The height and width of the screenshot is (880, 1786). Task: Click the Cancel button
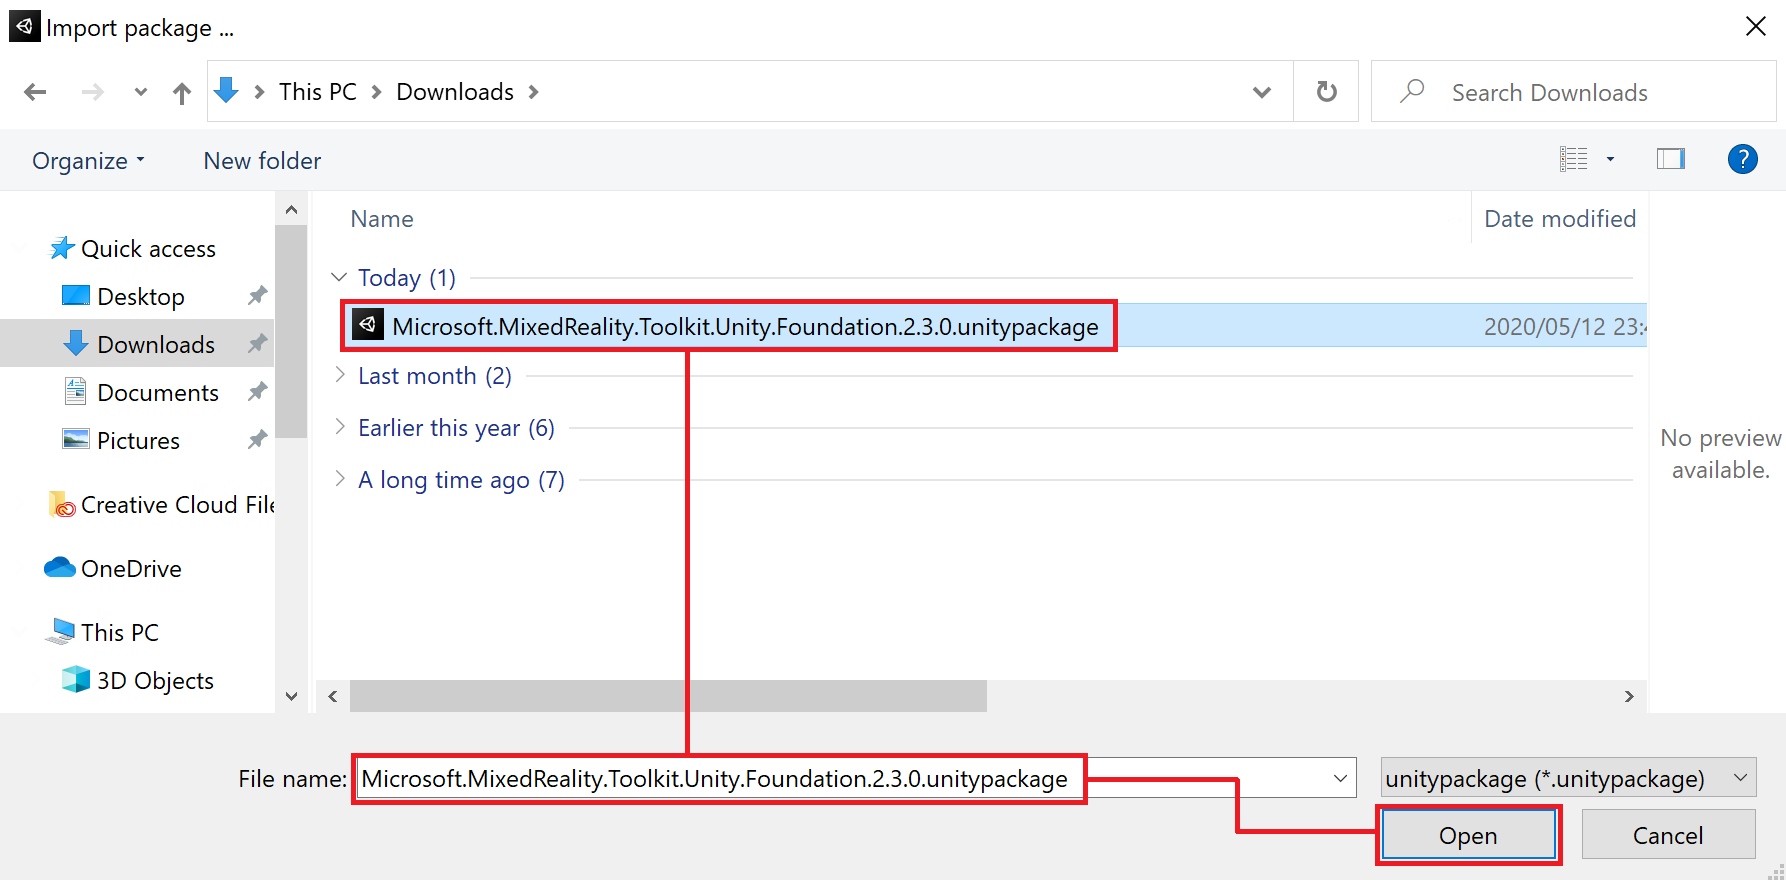point(1668,835)
